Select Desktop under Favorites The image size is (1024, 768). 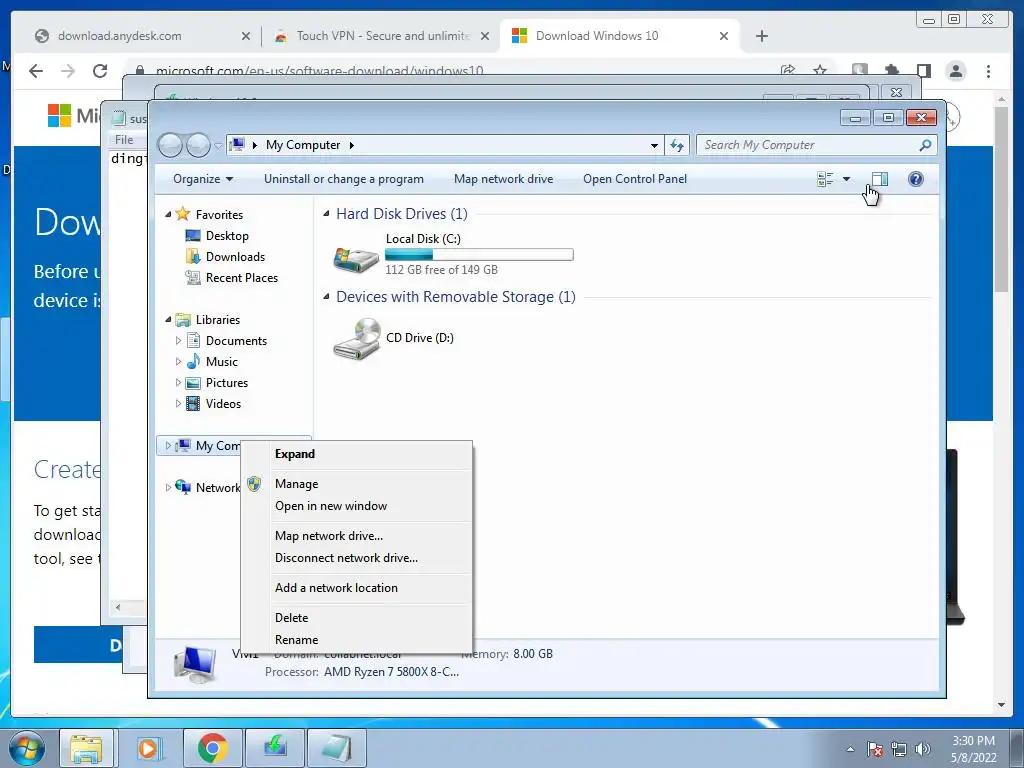click(227, 236)
